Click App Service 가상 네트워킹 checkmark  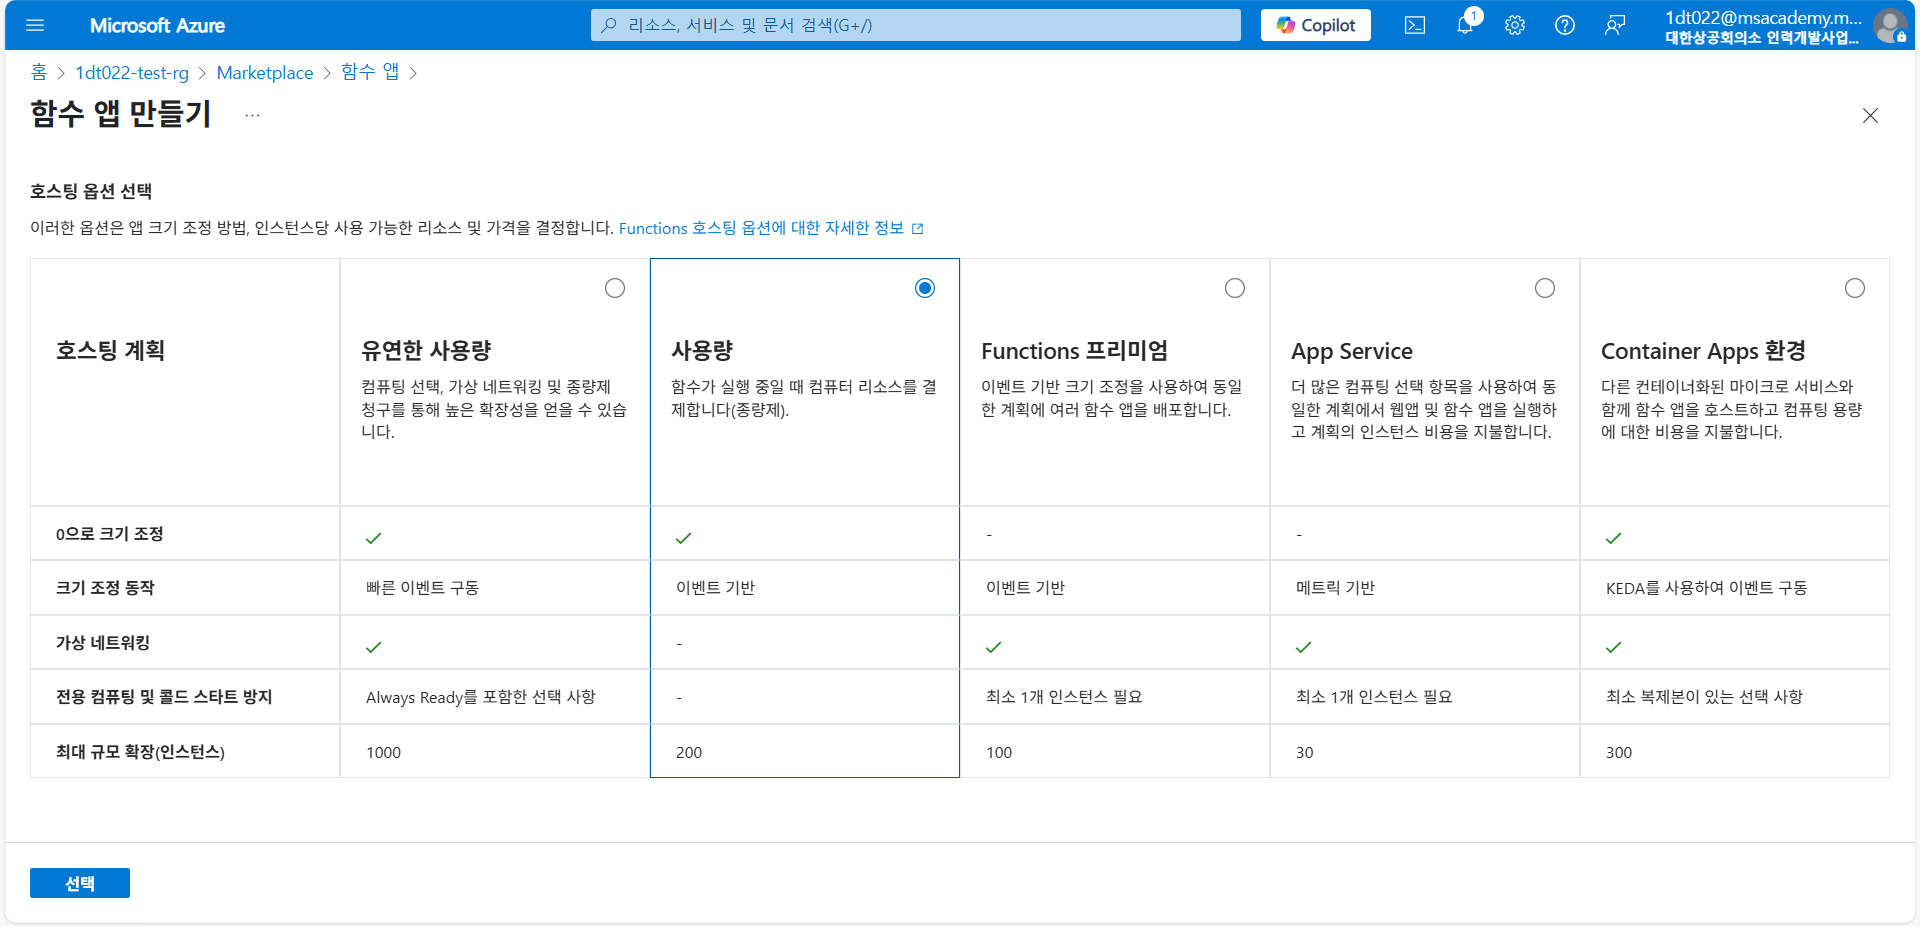[1304, 647]
